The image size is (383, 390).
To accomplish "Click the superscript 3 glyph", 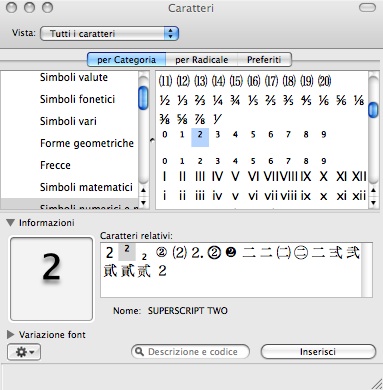I will [x=218, y=135].
